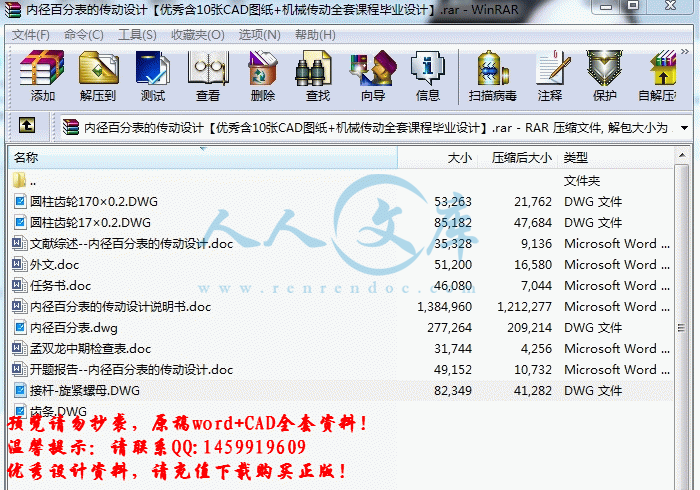
Task: Click the 自解压 (SFX) toolbar icon
Action: coord(663,68)
